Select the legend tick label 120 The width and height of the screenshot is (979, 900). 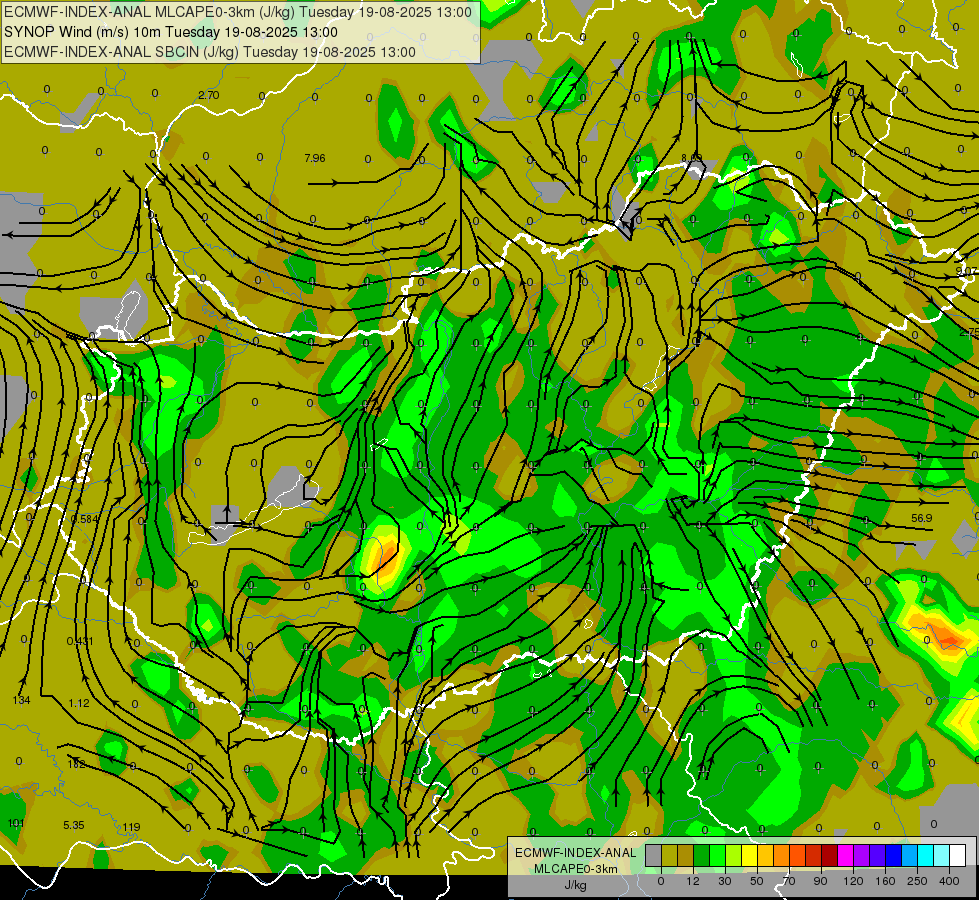(854, 881)
